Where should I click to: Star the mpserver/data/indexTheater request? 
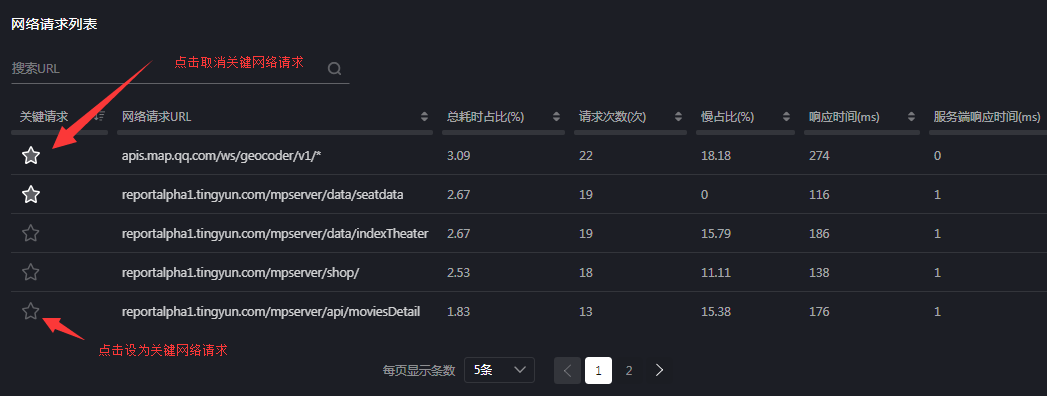point(31,234)
